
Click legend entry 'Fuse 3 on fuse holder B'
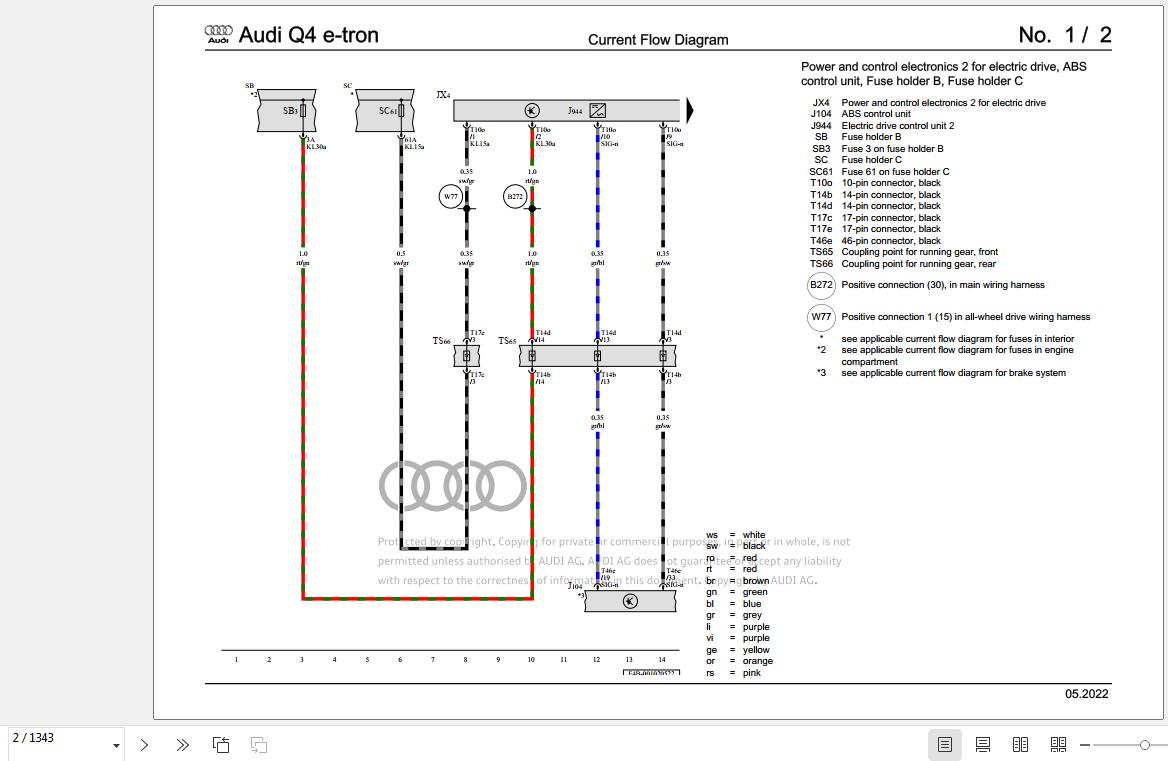(892, 149)
